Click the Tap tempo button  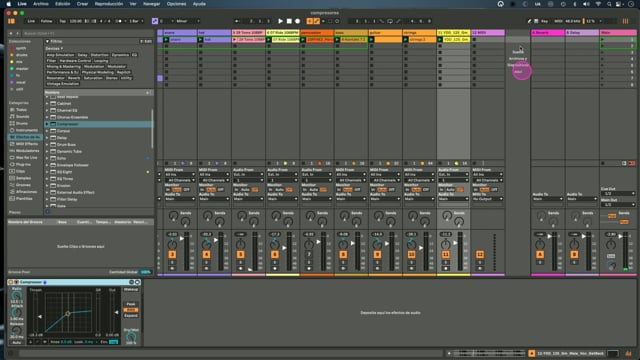coord(62,21)
